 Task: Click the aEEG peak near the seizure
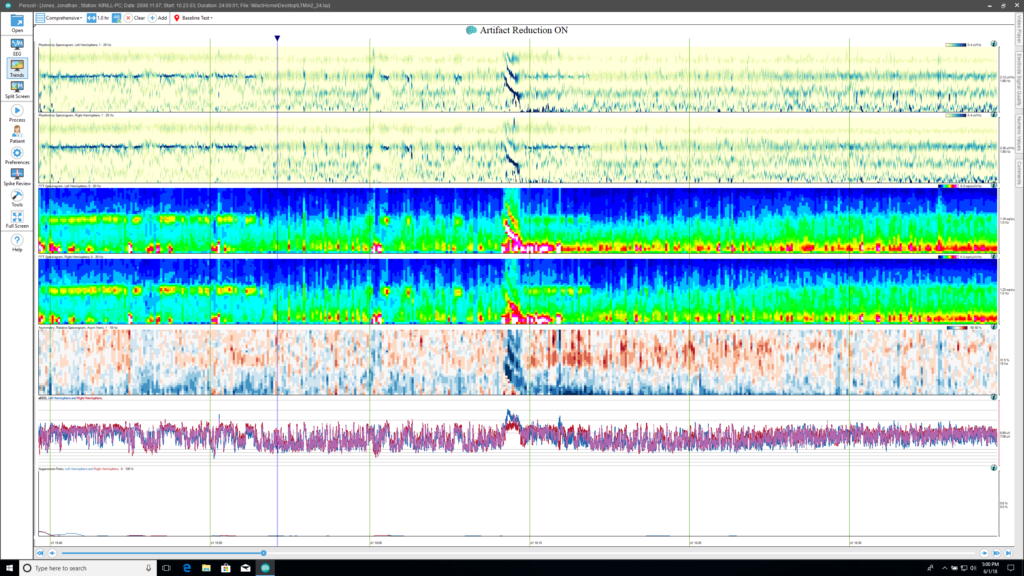tap(511, 418)
